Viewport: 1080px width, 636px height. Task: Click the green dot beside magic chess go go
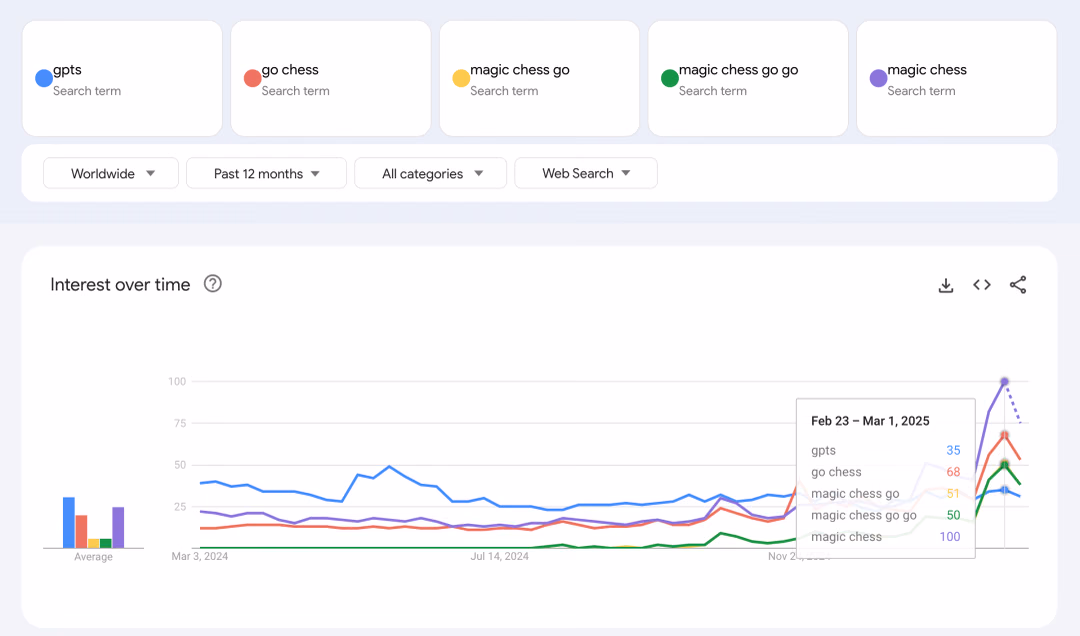[669, 79]
